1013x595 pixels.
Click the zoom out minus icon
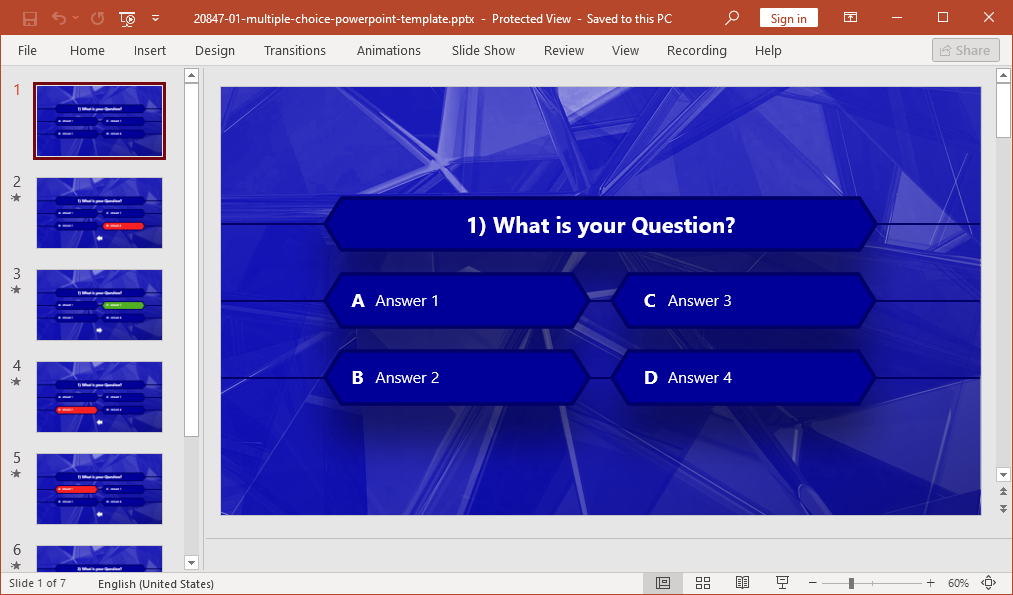pyautogui.click(x=813, y=583)
